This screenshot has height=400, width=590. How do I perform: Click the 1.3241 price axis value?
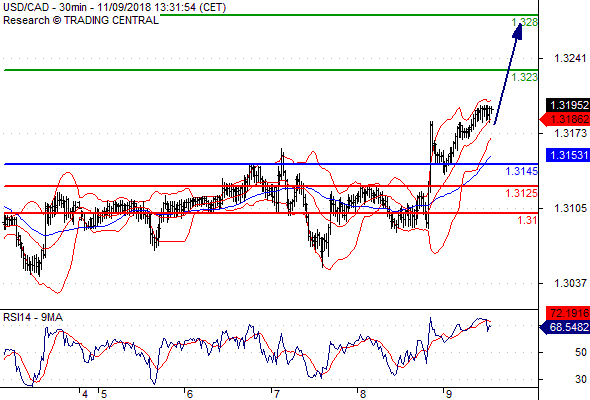(570, 58)
